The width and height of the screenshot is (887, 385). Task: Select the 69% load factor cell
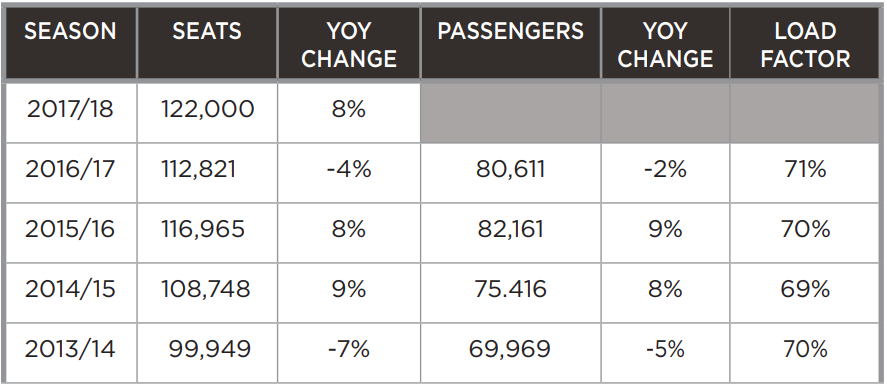tap(805, 292)
